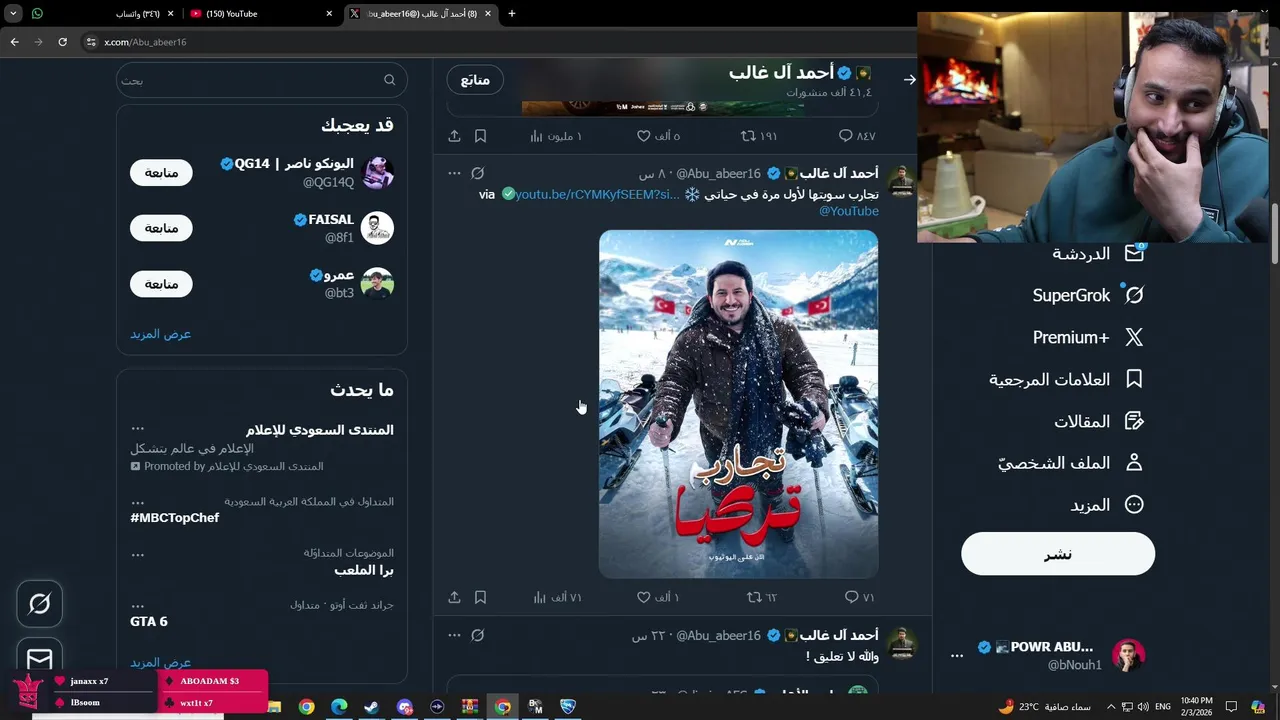
Task: Open more options on والله لا تعليق post
Action: [454, 635]
